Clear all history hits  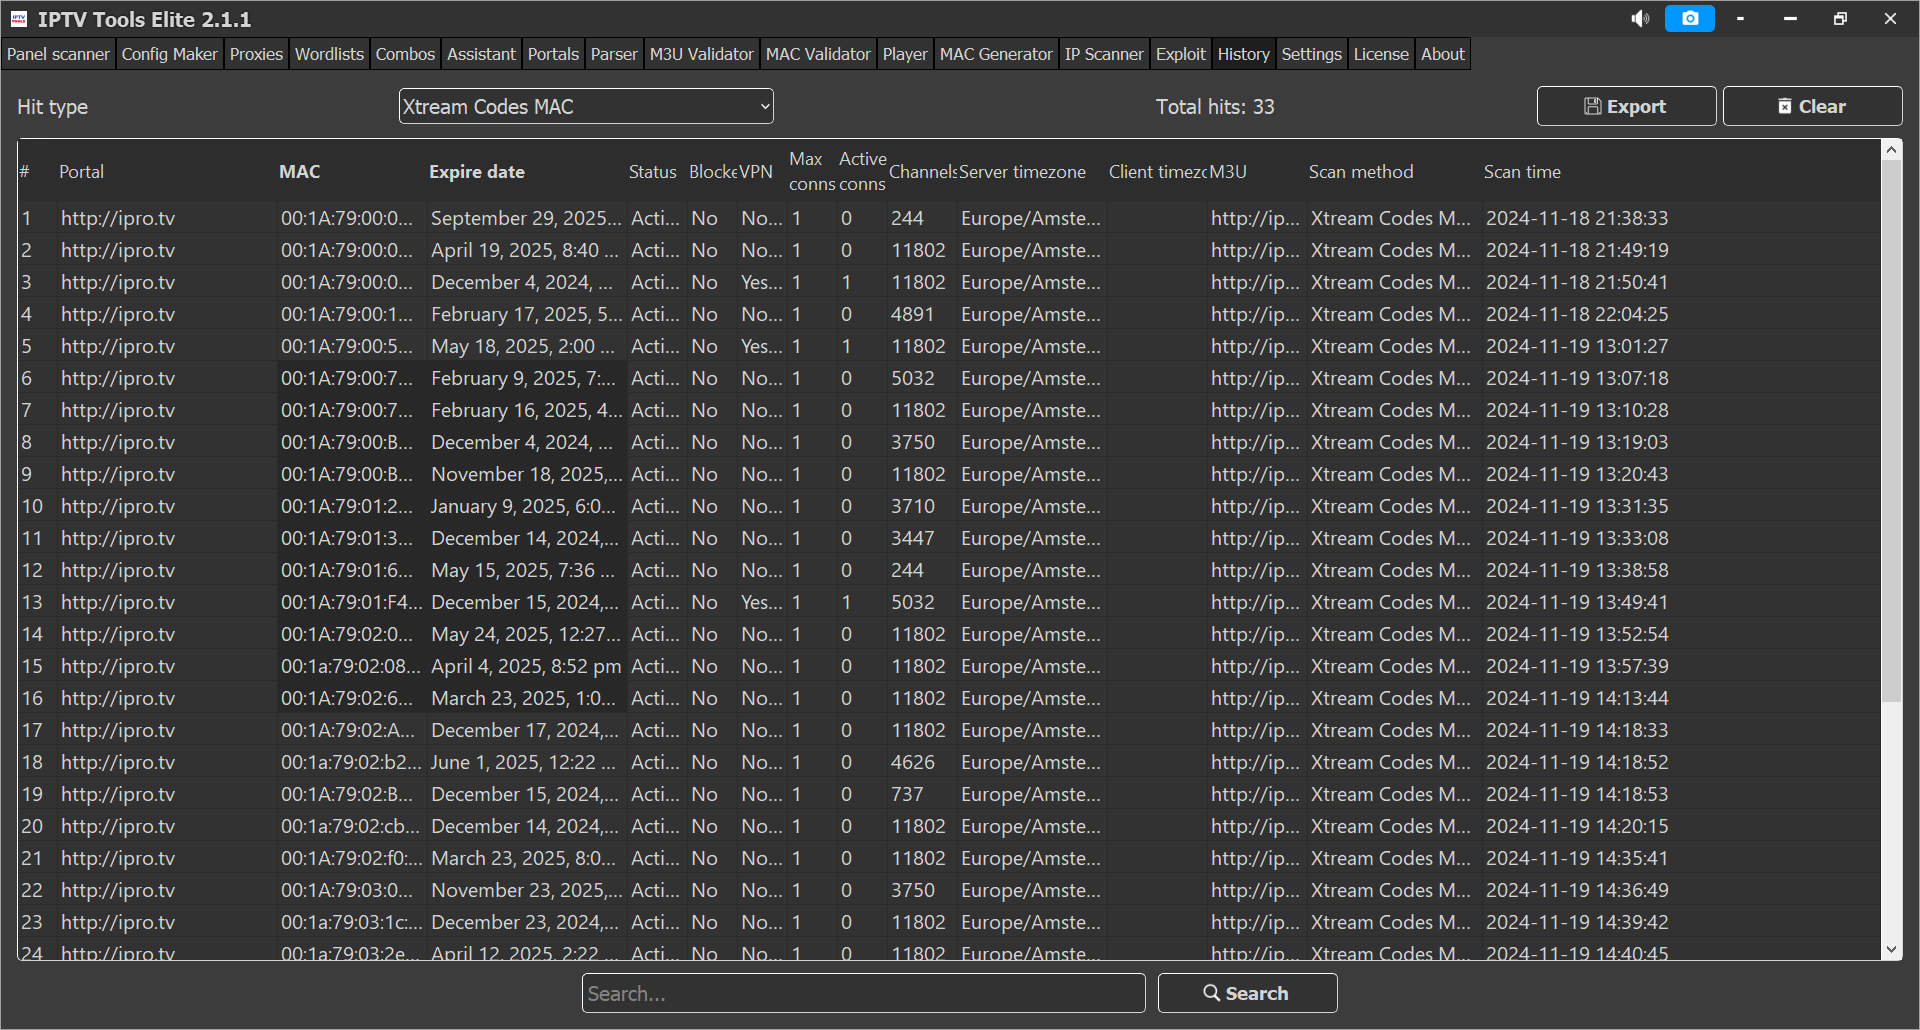(x=1812, y=106)
